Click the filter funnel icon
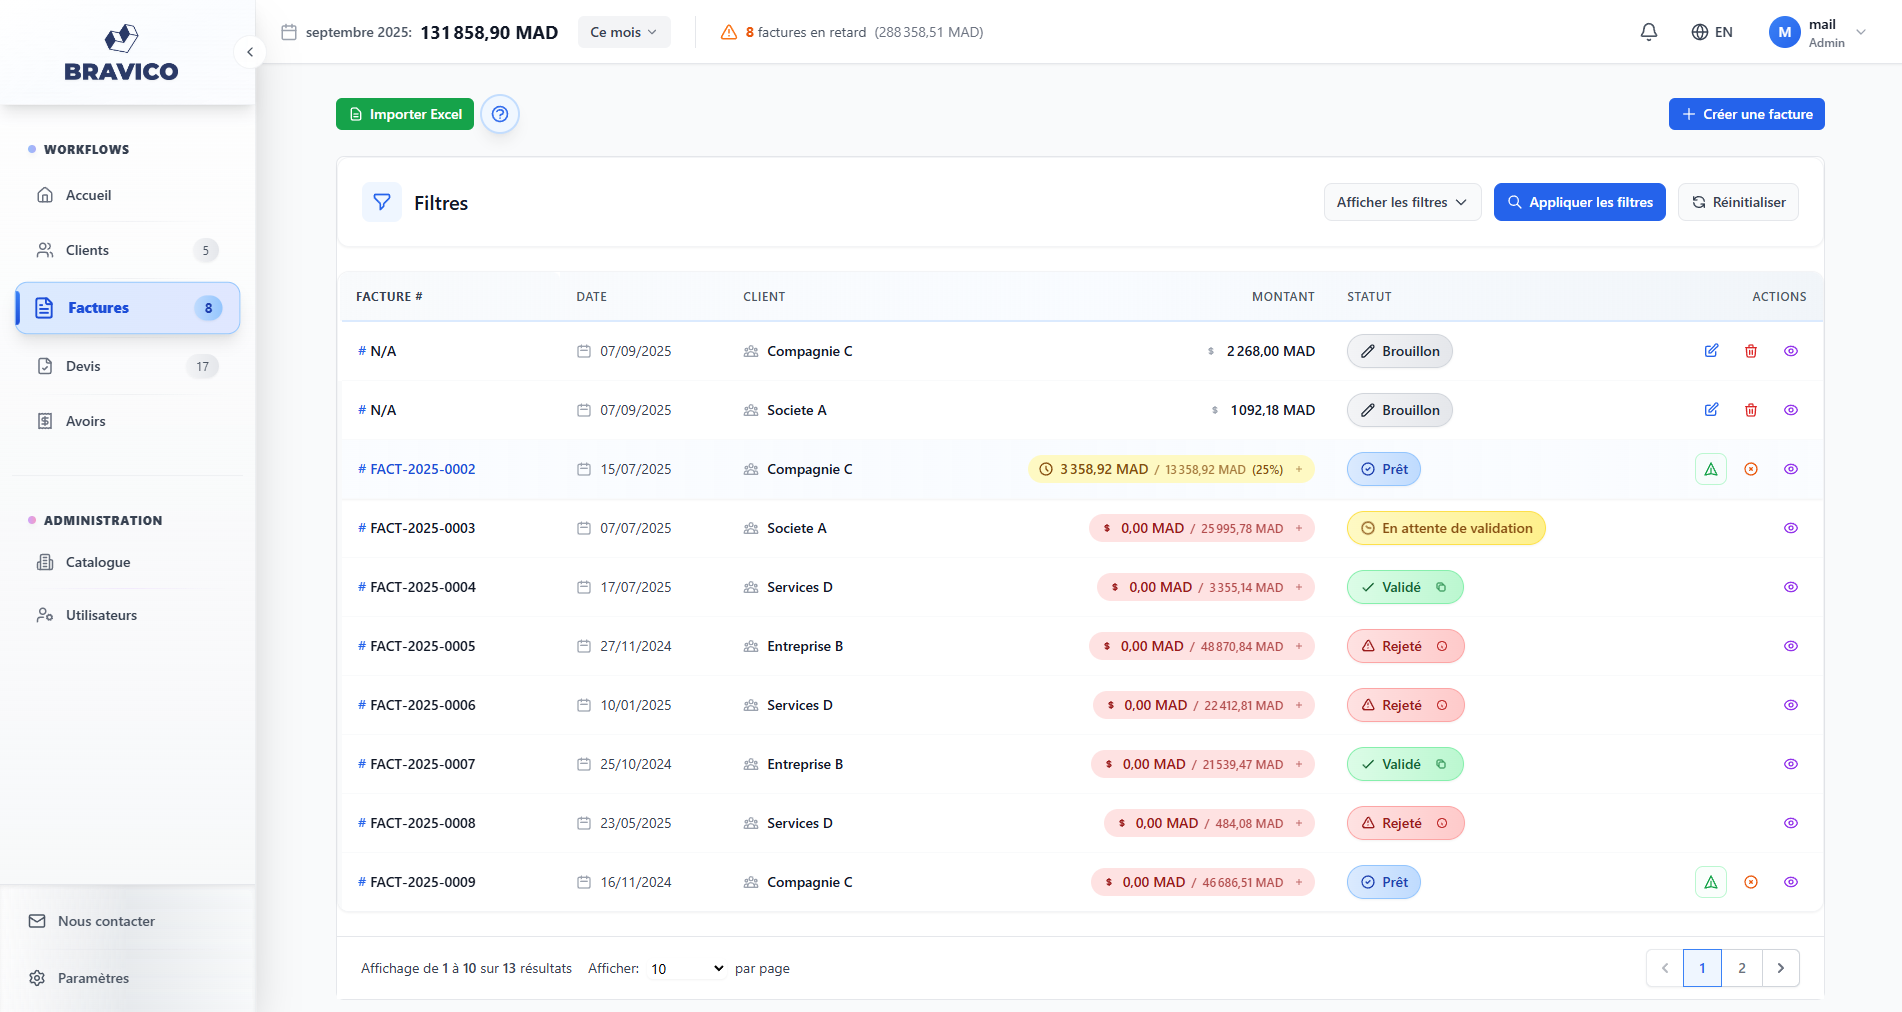The width and height of the screenshot is (1902, 1012). [382, 202]
